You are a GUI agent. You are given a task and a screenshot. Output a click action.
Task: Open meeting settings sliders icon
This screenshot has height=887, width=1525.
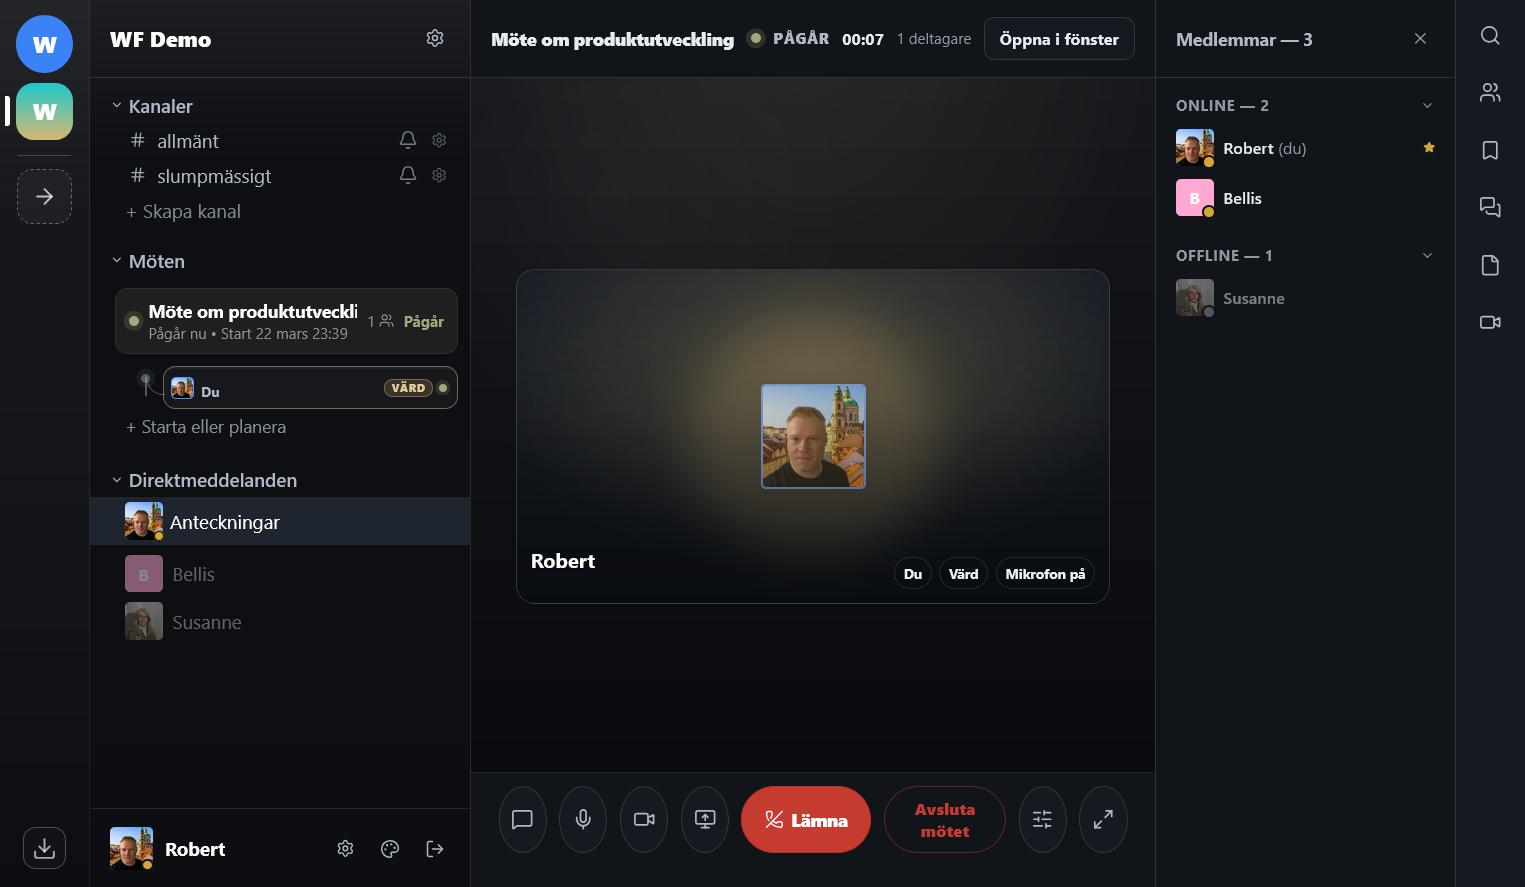point(1042,820)
